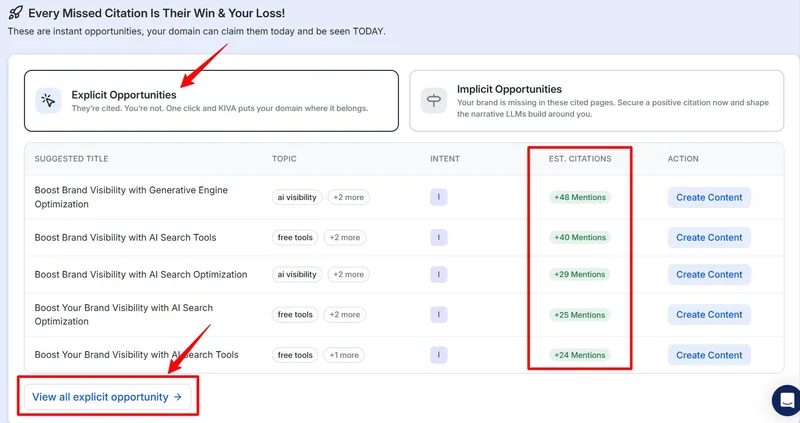Switch to the Explicit Opportunities tab
The image size is (800, 423).
[211, 100]
